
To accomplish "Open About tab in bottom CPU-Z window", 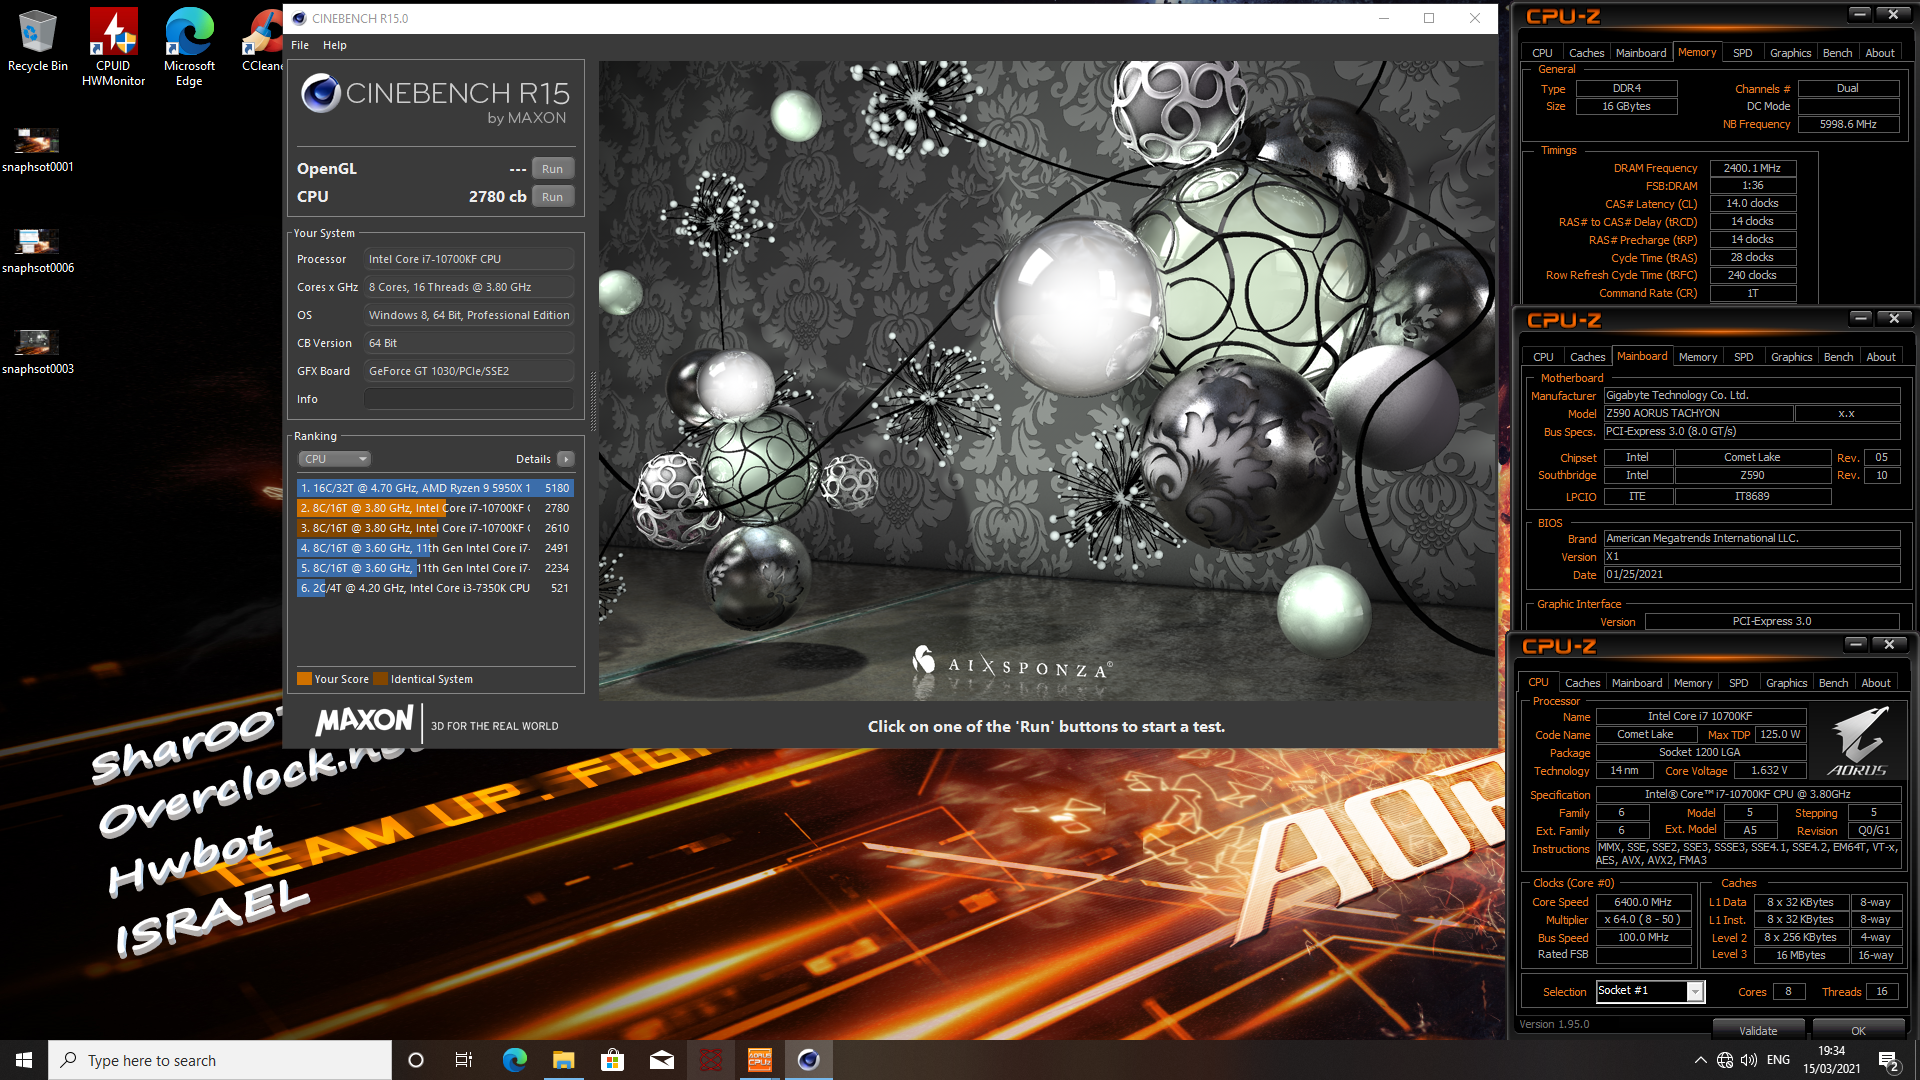I will (1876, 683).
